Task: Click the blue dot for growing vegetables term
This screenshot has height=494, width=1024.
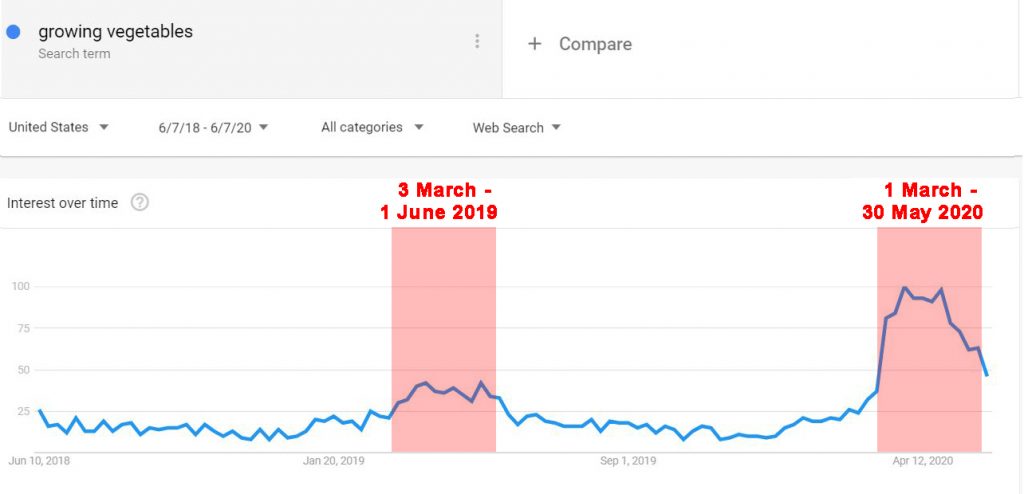Action: pyautogui.click(x=13, y=31)
